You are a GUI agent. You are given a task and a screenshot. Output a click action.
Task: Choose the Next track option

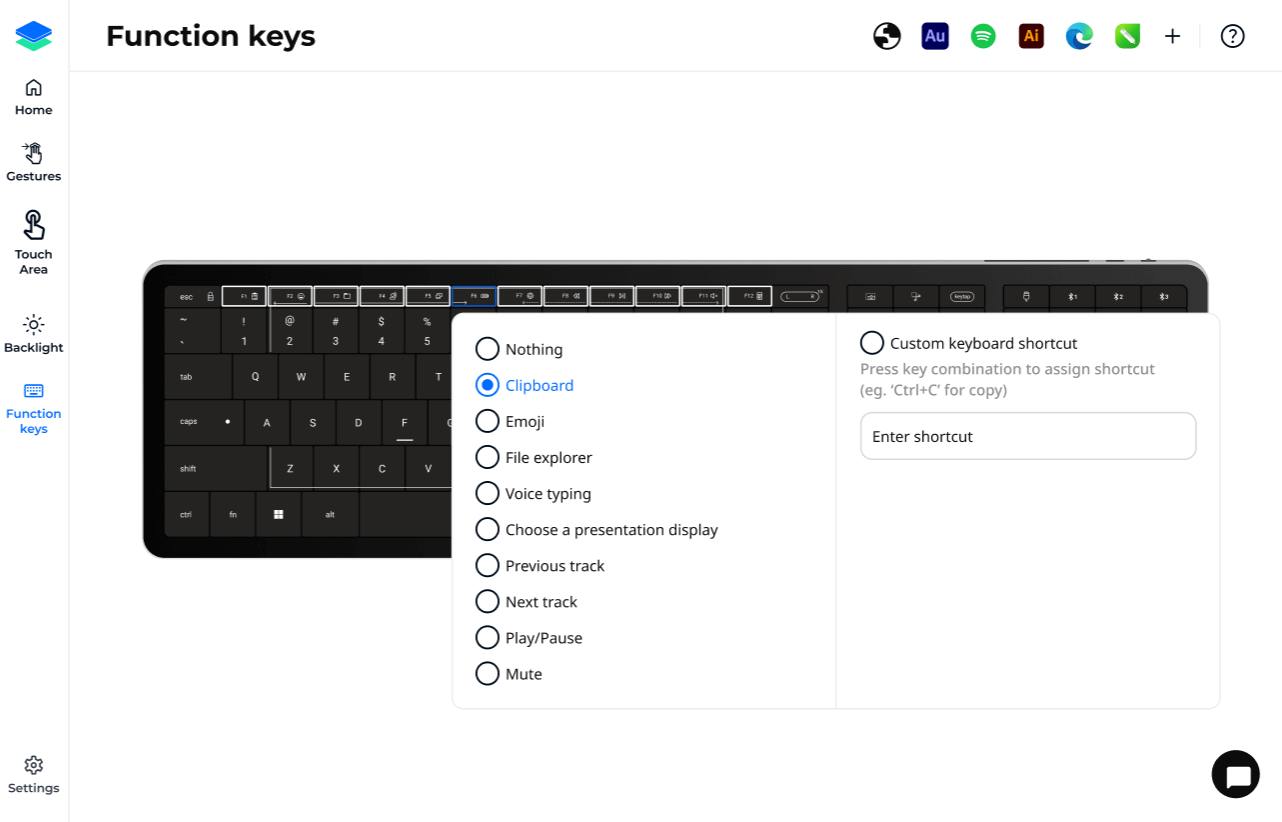[x=526, y=601]
